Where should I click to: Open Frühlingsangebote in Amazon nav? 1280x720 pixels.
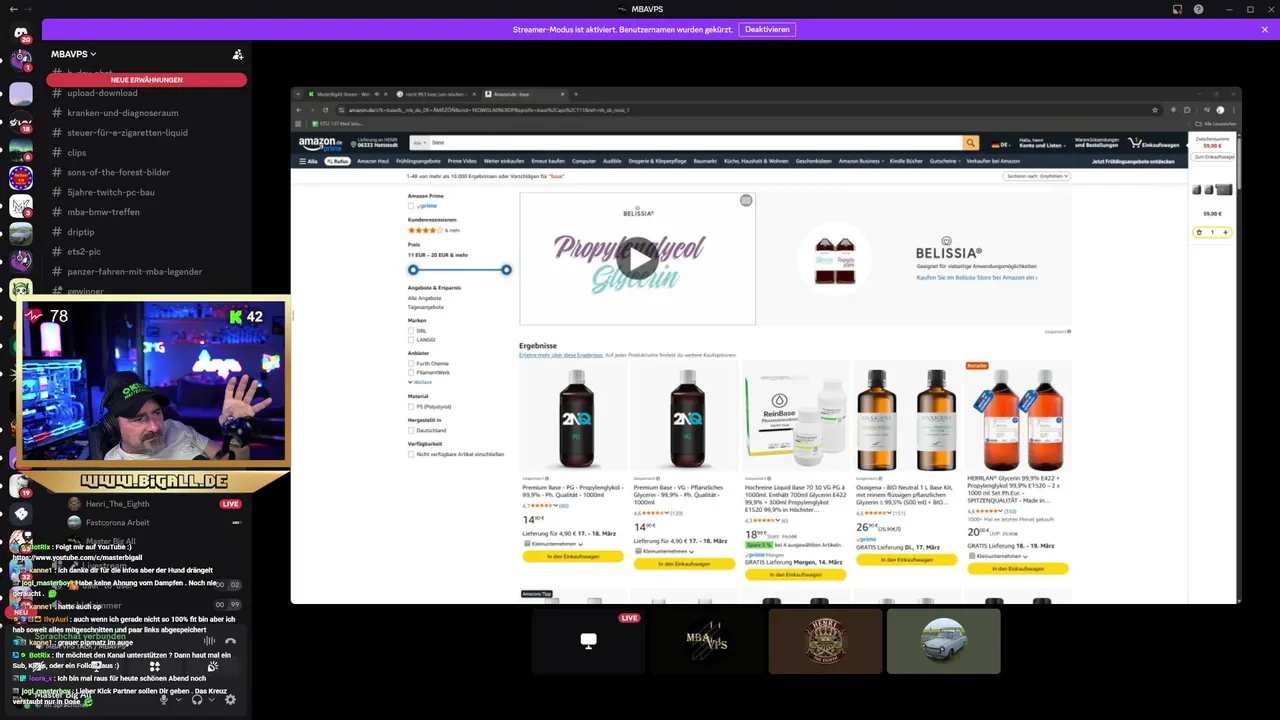[x=418, y=161]
